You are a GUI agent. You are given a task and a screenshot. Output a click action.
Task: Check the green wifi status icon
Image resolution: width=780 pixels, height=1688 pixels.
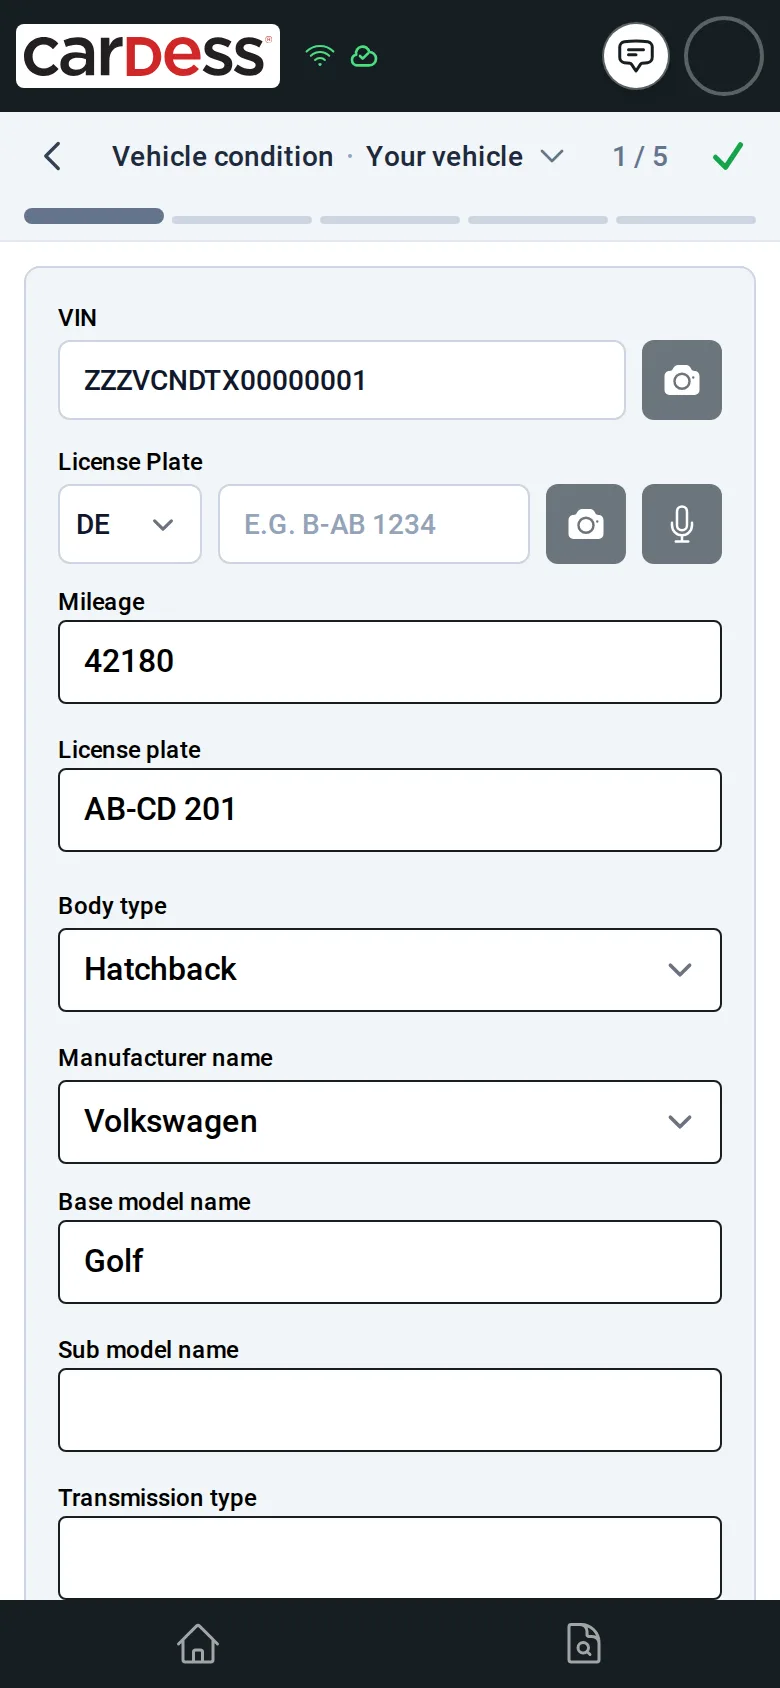pyautogui.click(x=320, y=56)
